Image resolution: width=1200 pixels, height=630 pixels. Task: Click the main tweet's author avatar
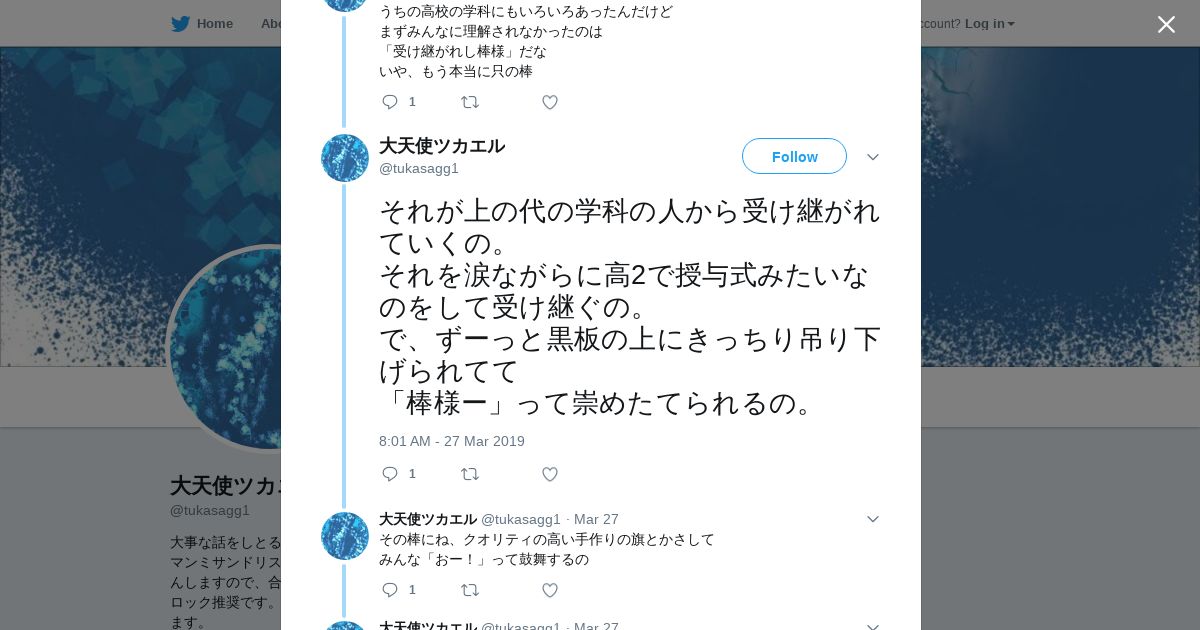point(345,158)
